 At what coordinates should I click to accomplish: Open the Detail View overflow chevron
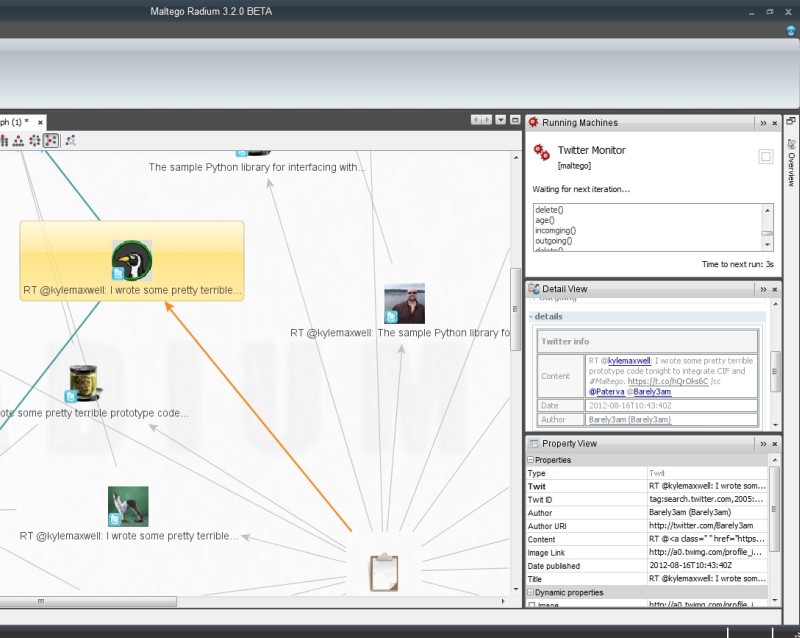(763, 289)
